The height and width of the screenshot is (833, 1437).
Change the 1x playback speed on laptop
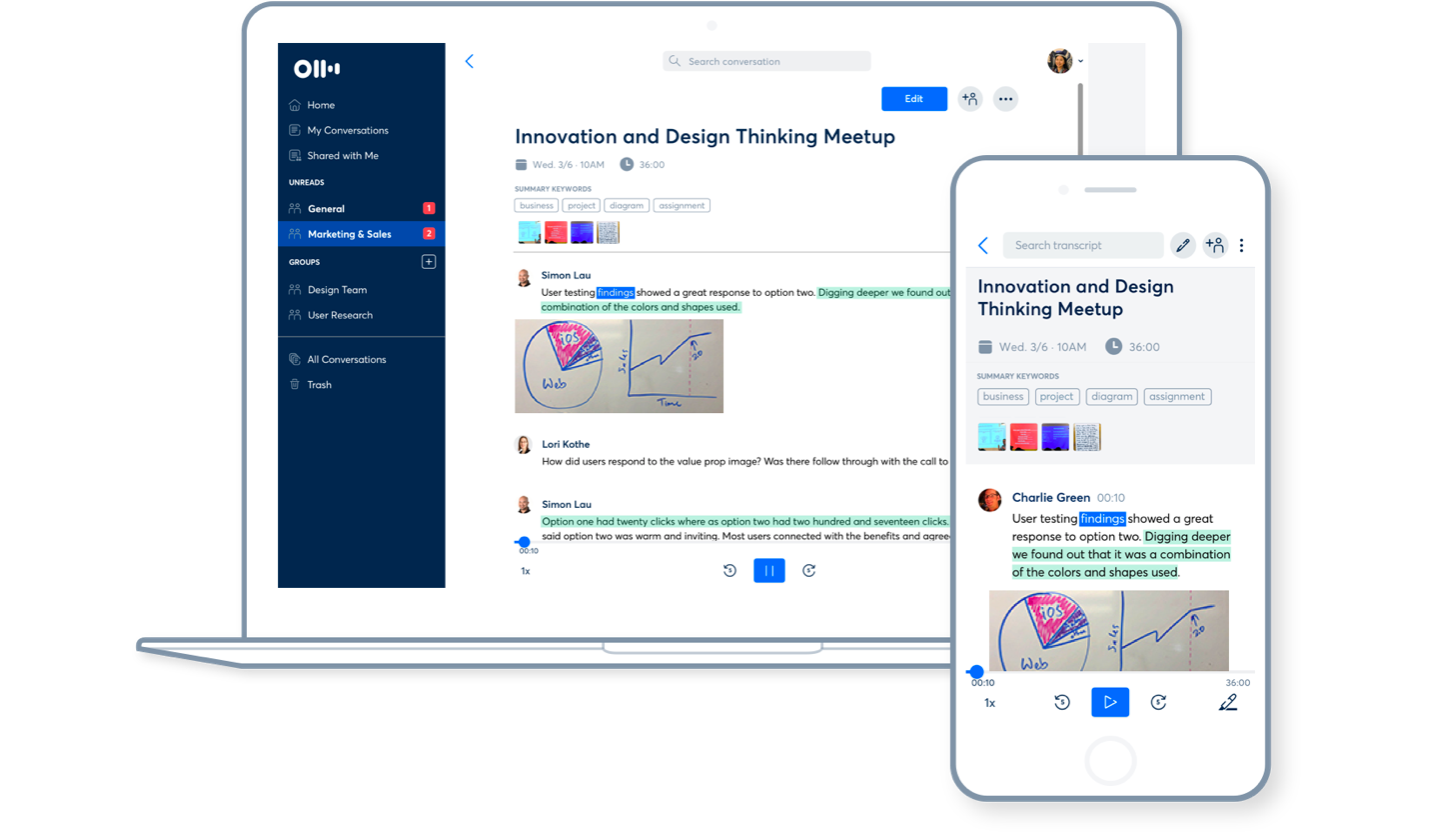pos(525,571)
